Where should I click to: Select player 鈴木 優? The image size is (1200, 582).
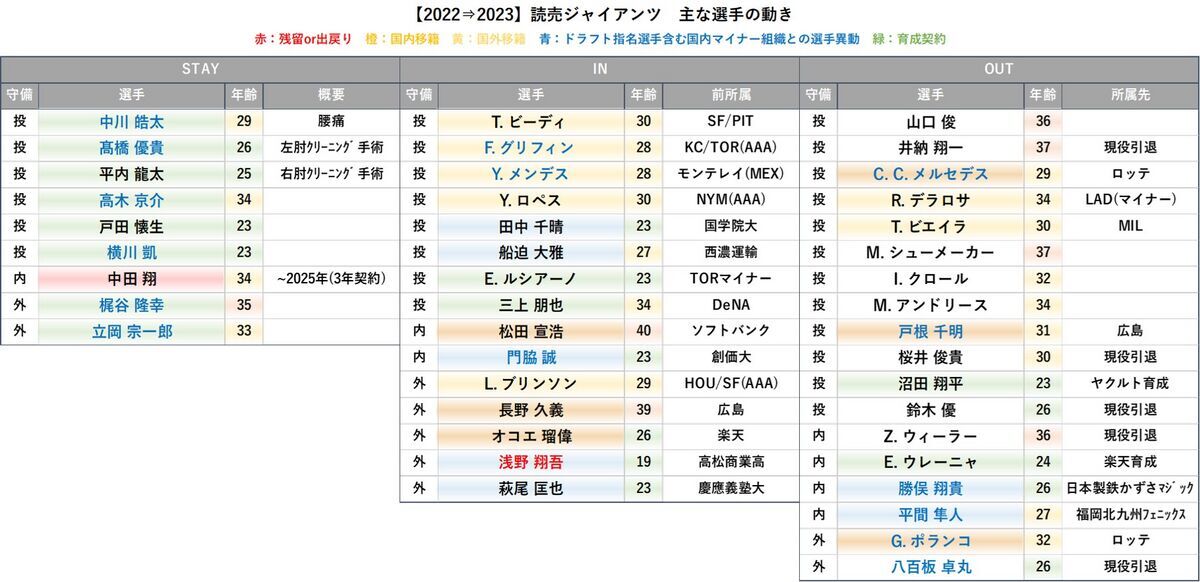point(930,409)
